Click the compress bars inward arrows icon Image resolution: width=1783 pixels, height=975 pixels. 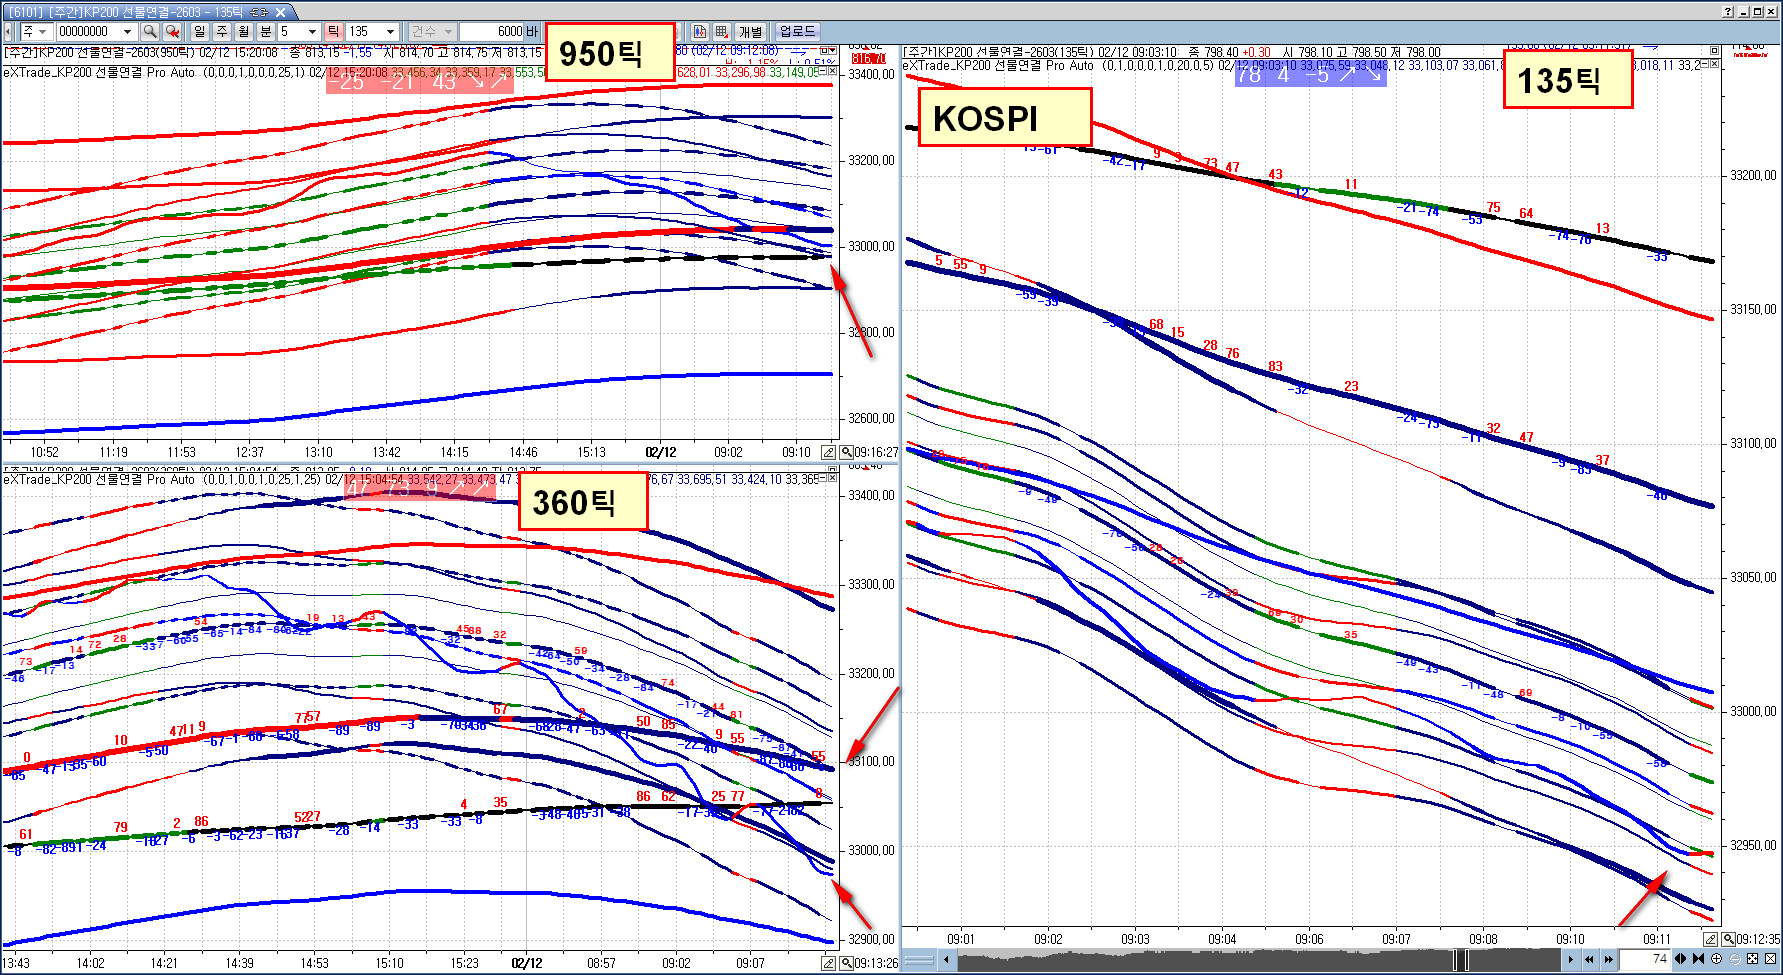click(1698, 959)
